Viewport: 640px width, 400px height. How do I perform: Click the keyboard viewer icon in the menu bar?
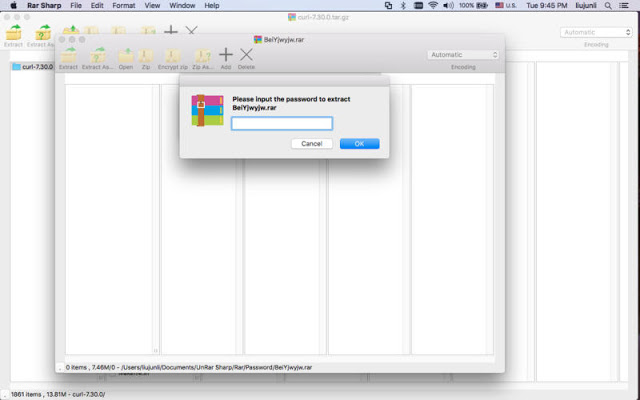click(418, 6)
